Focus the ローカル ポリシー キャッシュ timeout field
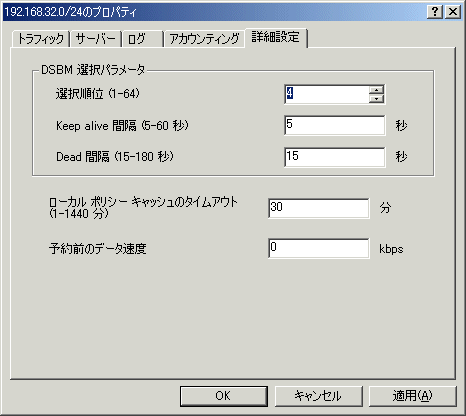This screenshot has width=466, height=416. tap(319, 208)
